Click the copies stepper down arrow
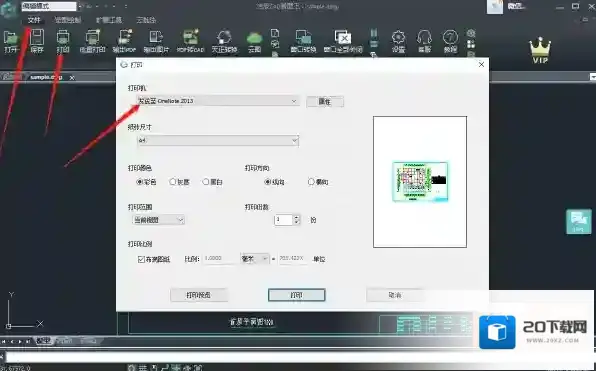This screenshot has width=596, height=371. click(x=296, y=222)
